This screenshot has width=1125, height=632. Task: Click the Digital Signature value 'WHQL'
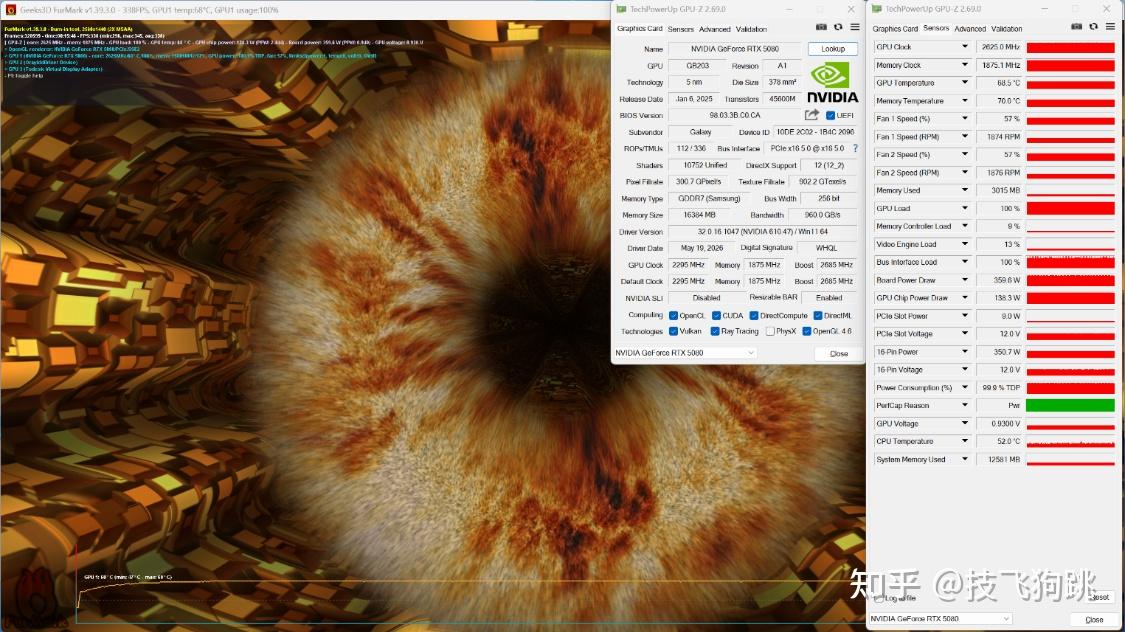click(827, 248)
